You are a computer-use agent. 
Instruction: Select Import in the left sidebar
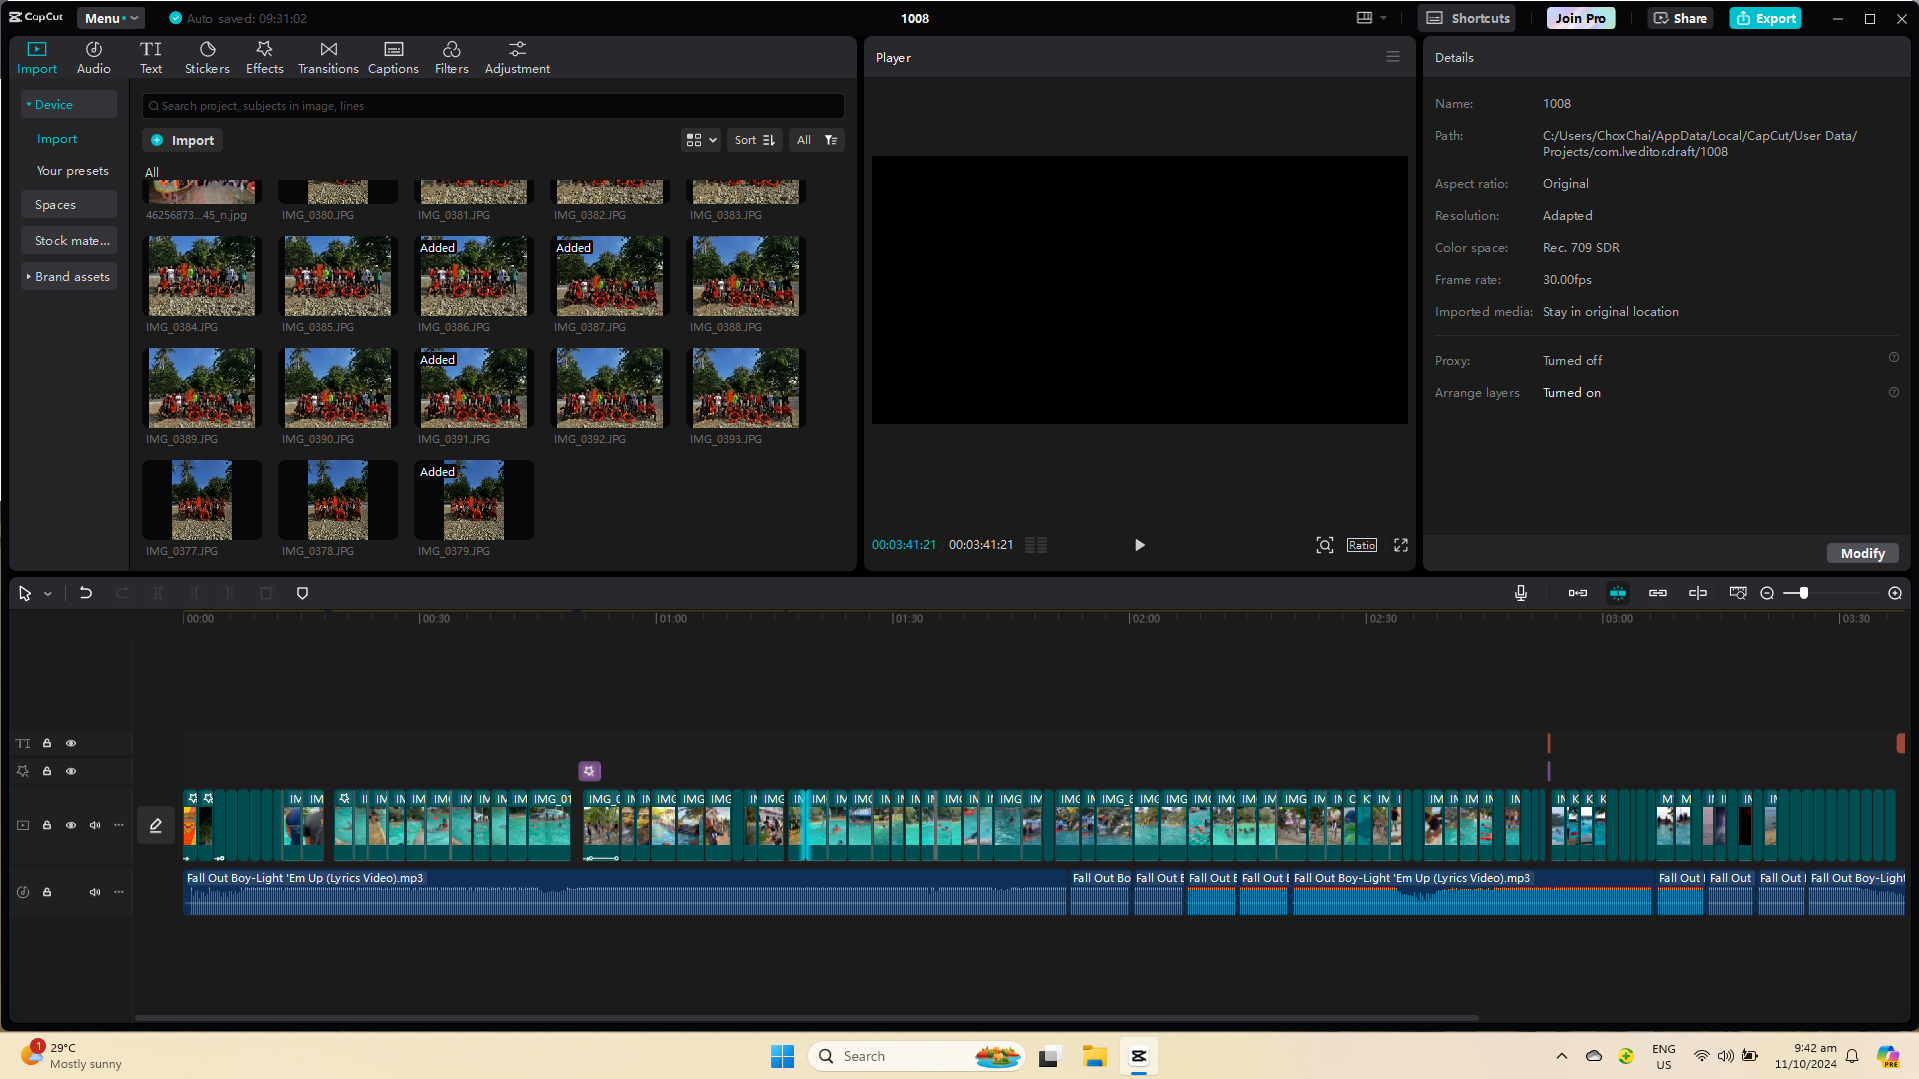click(x=57, y=139)
